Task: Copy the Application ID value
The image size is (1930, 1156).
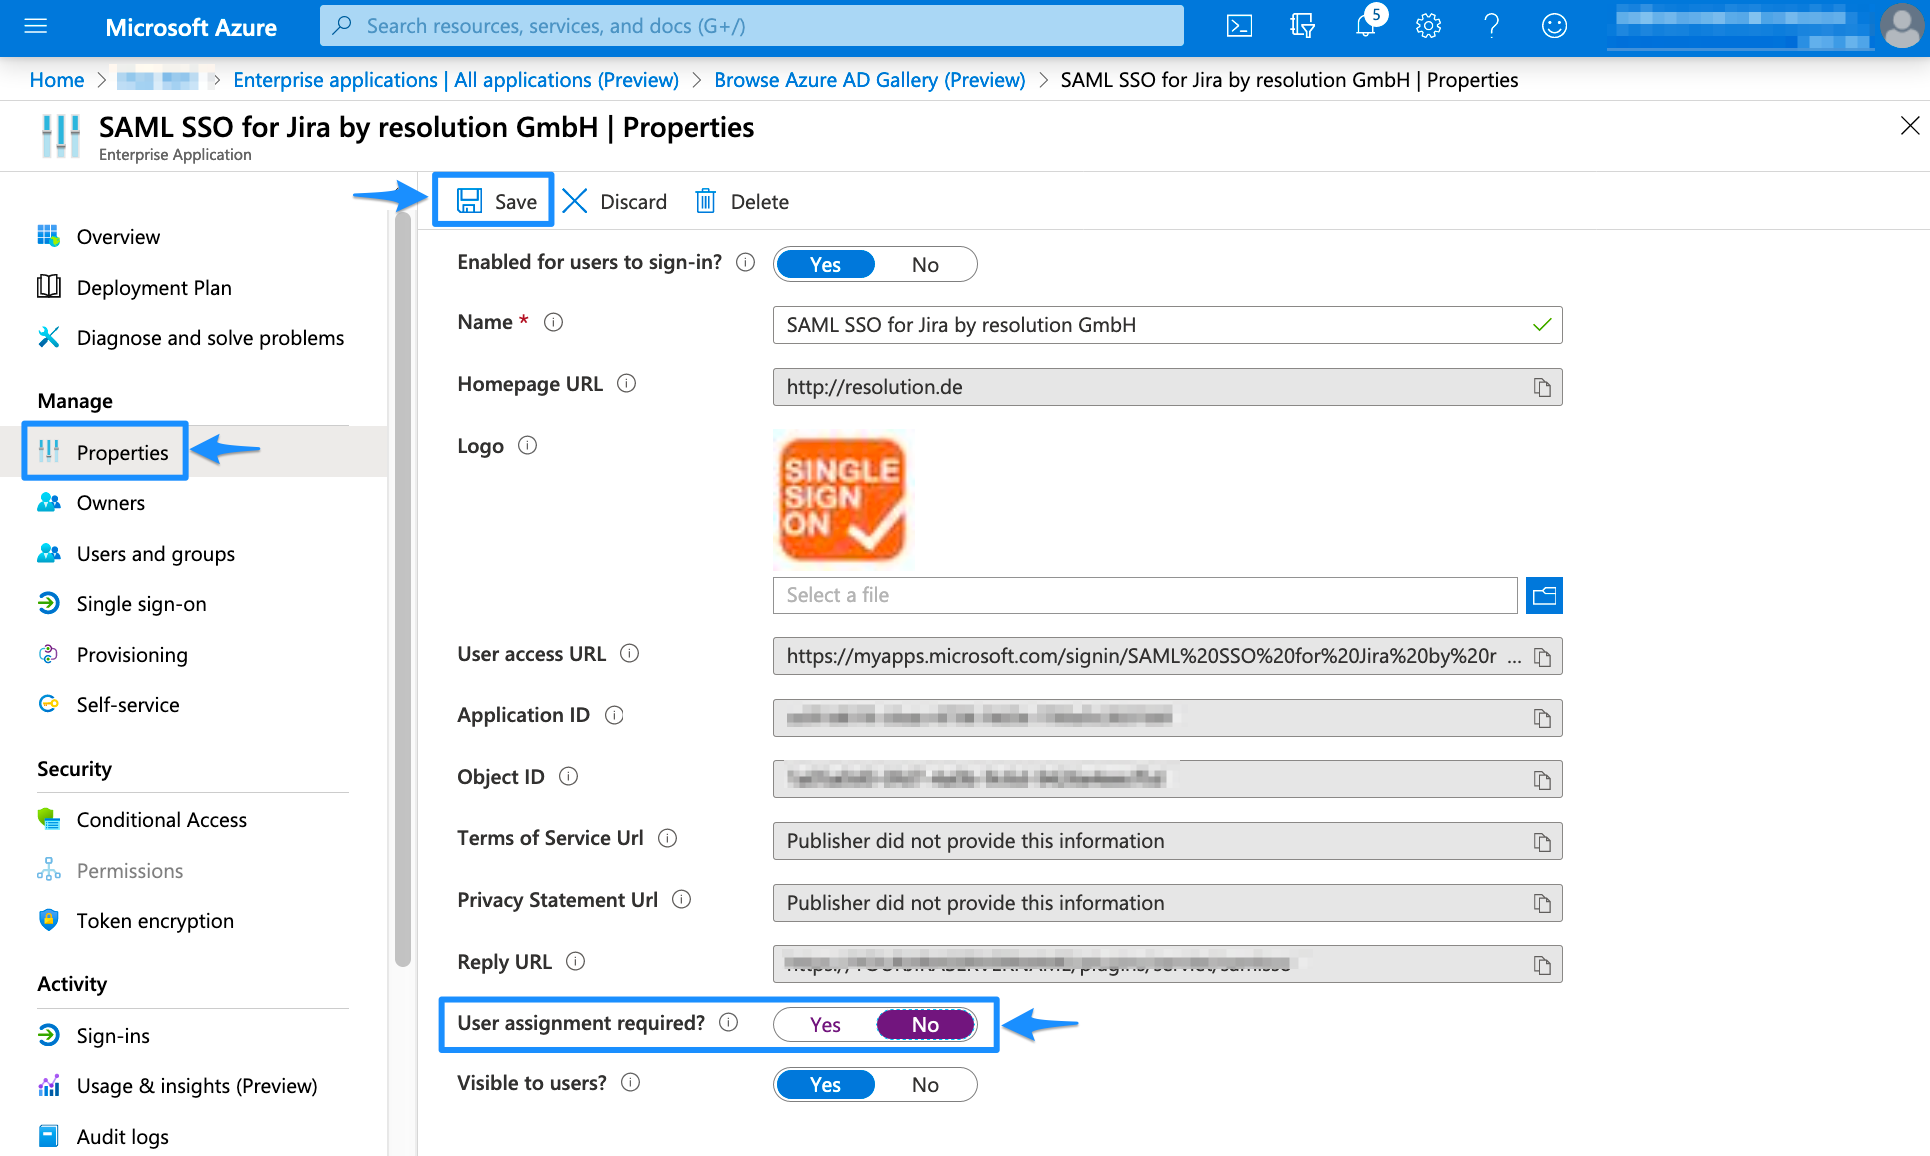Action: pos(1542,719)
